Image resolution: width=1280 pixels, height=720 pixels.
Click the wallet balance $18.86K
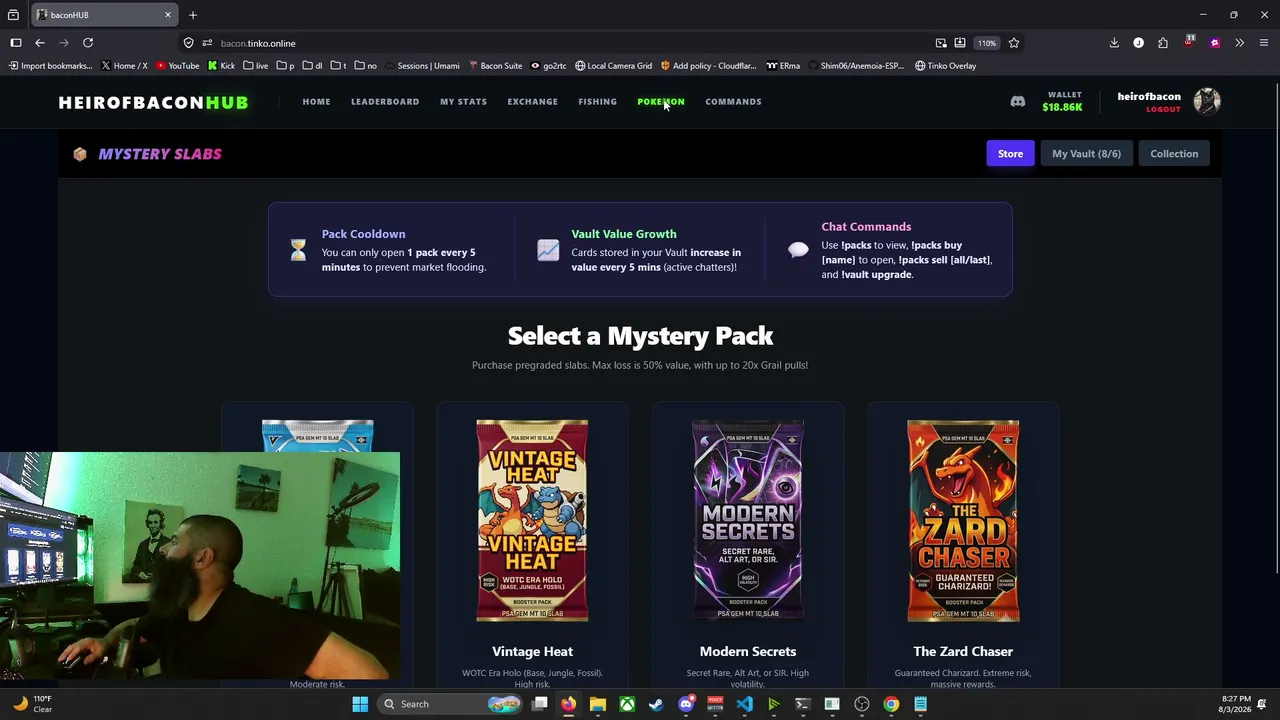[x=1062, y=107]
